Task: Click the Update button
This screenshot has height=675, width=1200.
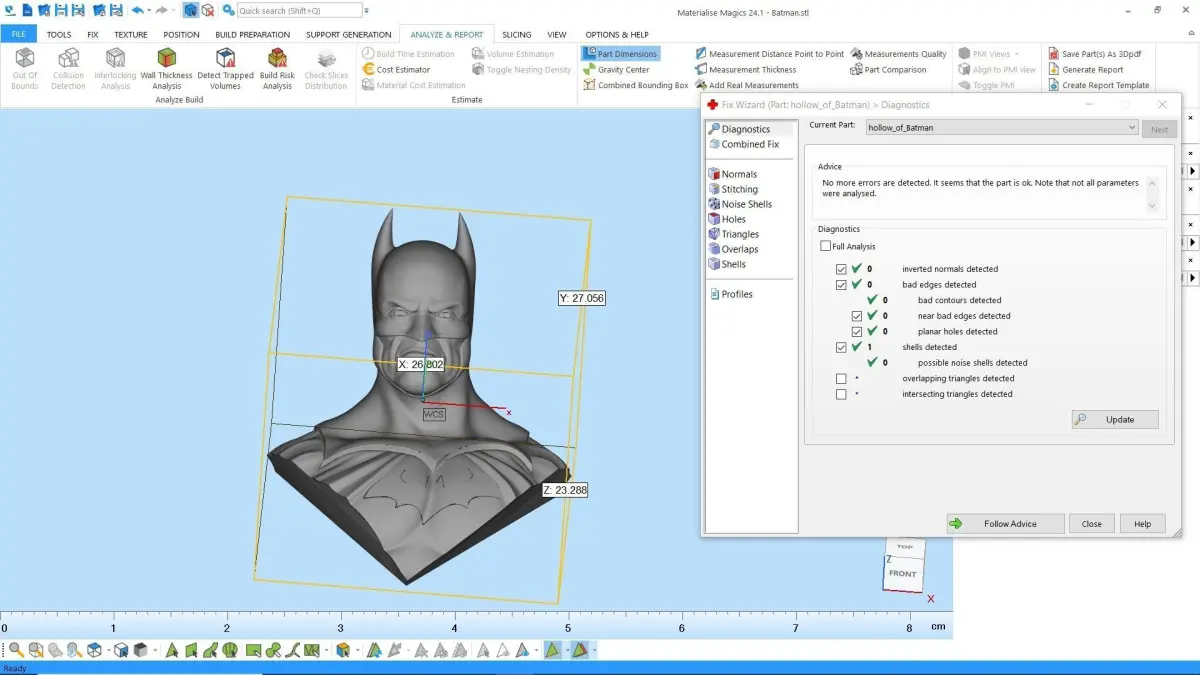Action: coord(1115,419)
